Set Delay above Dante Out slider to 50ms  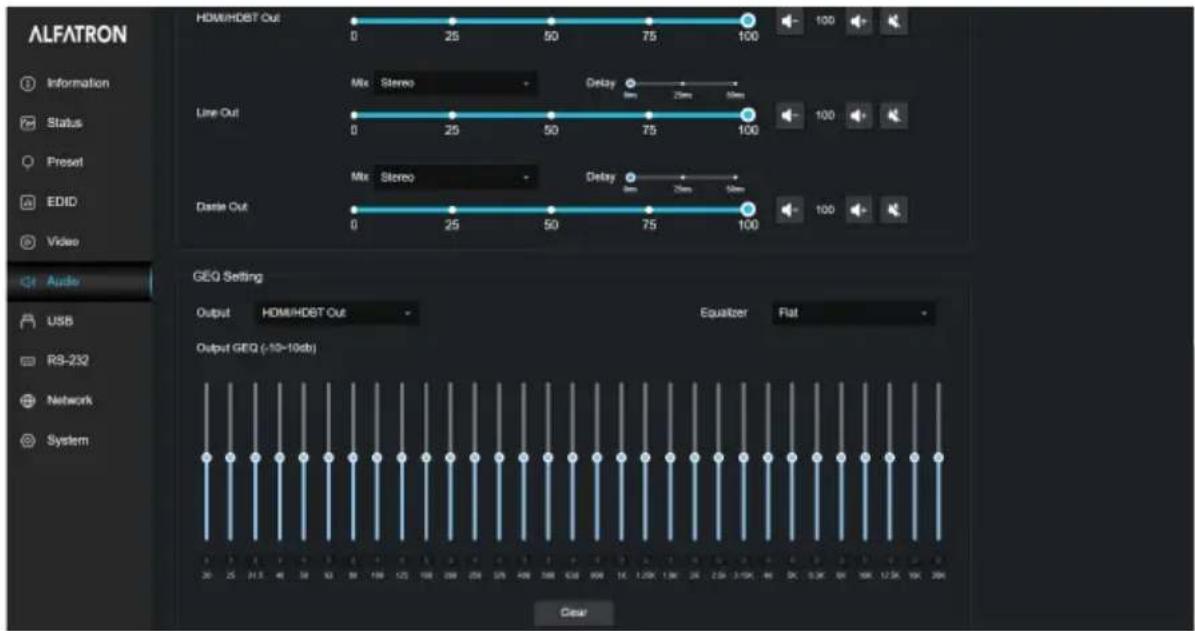[735, 178]
